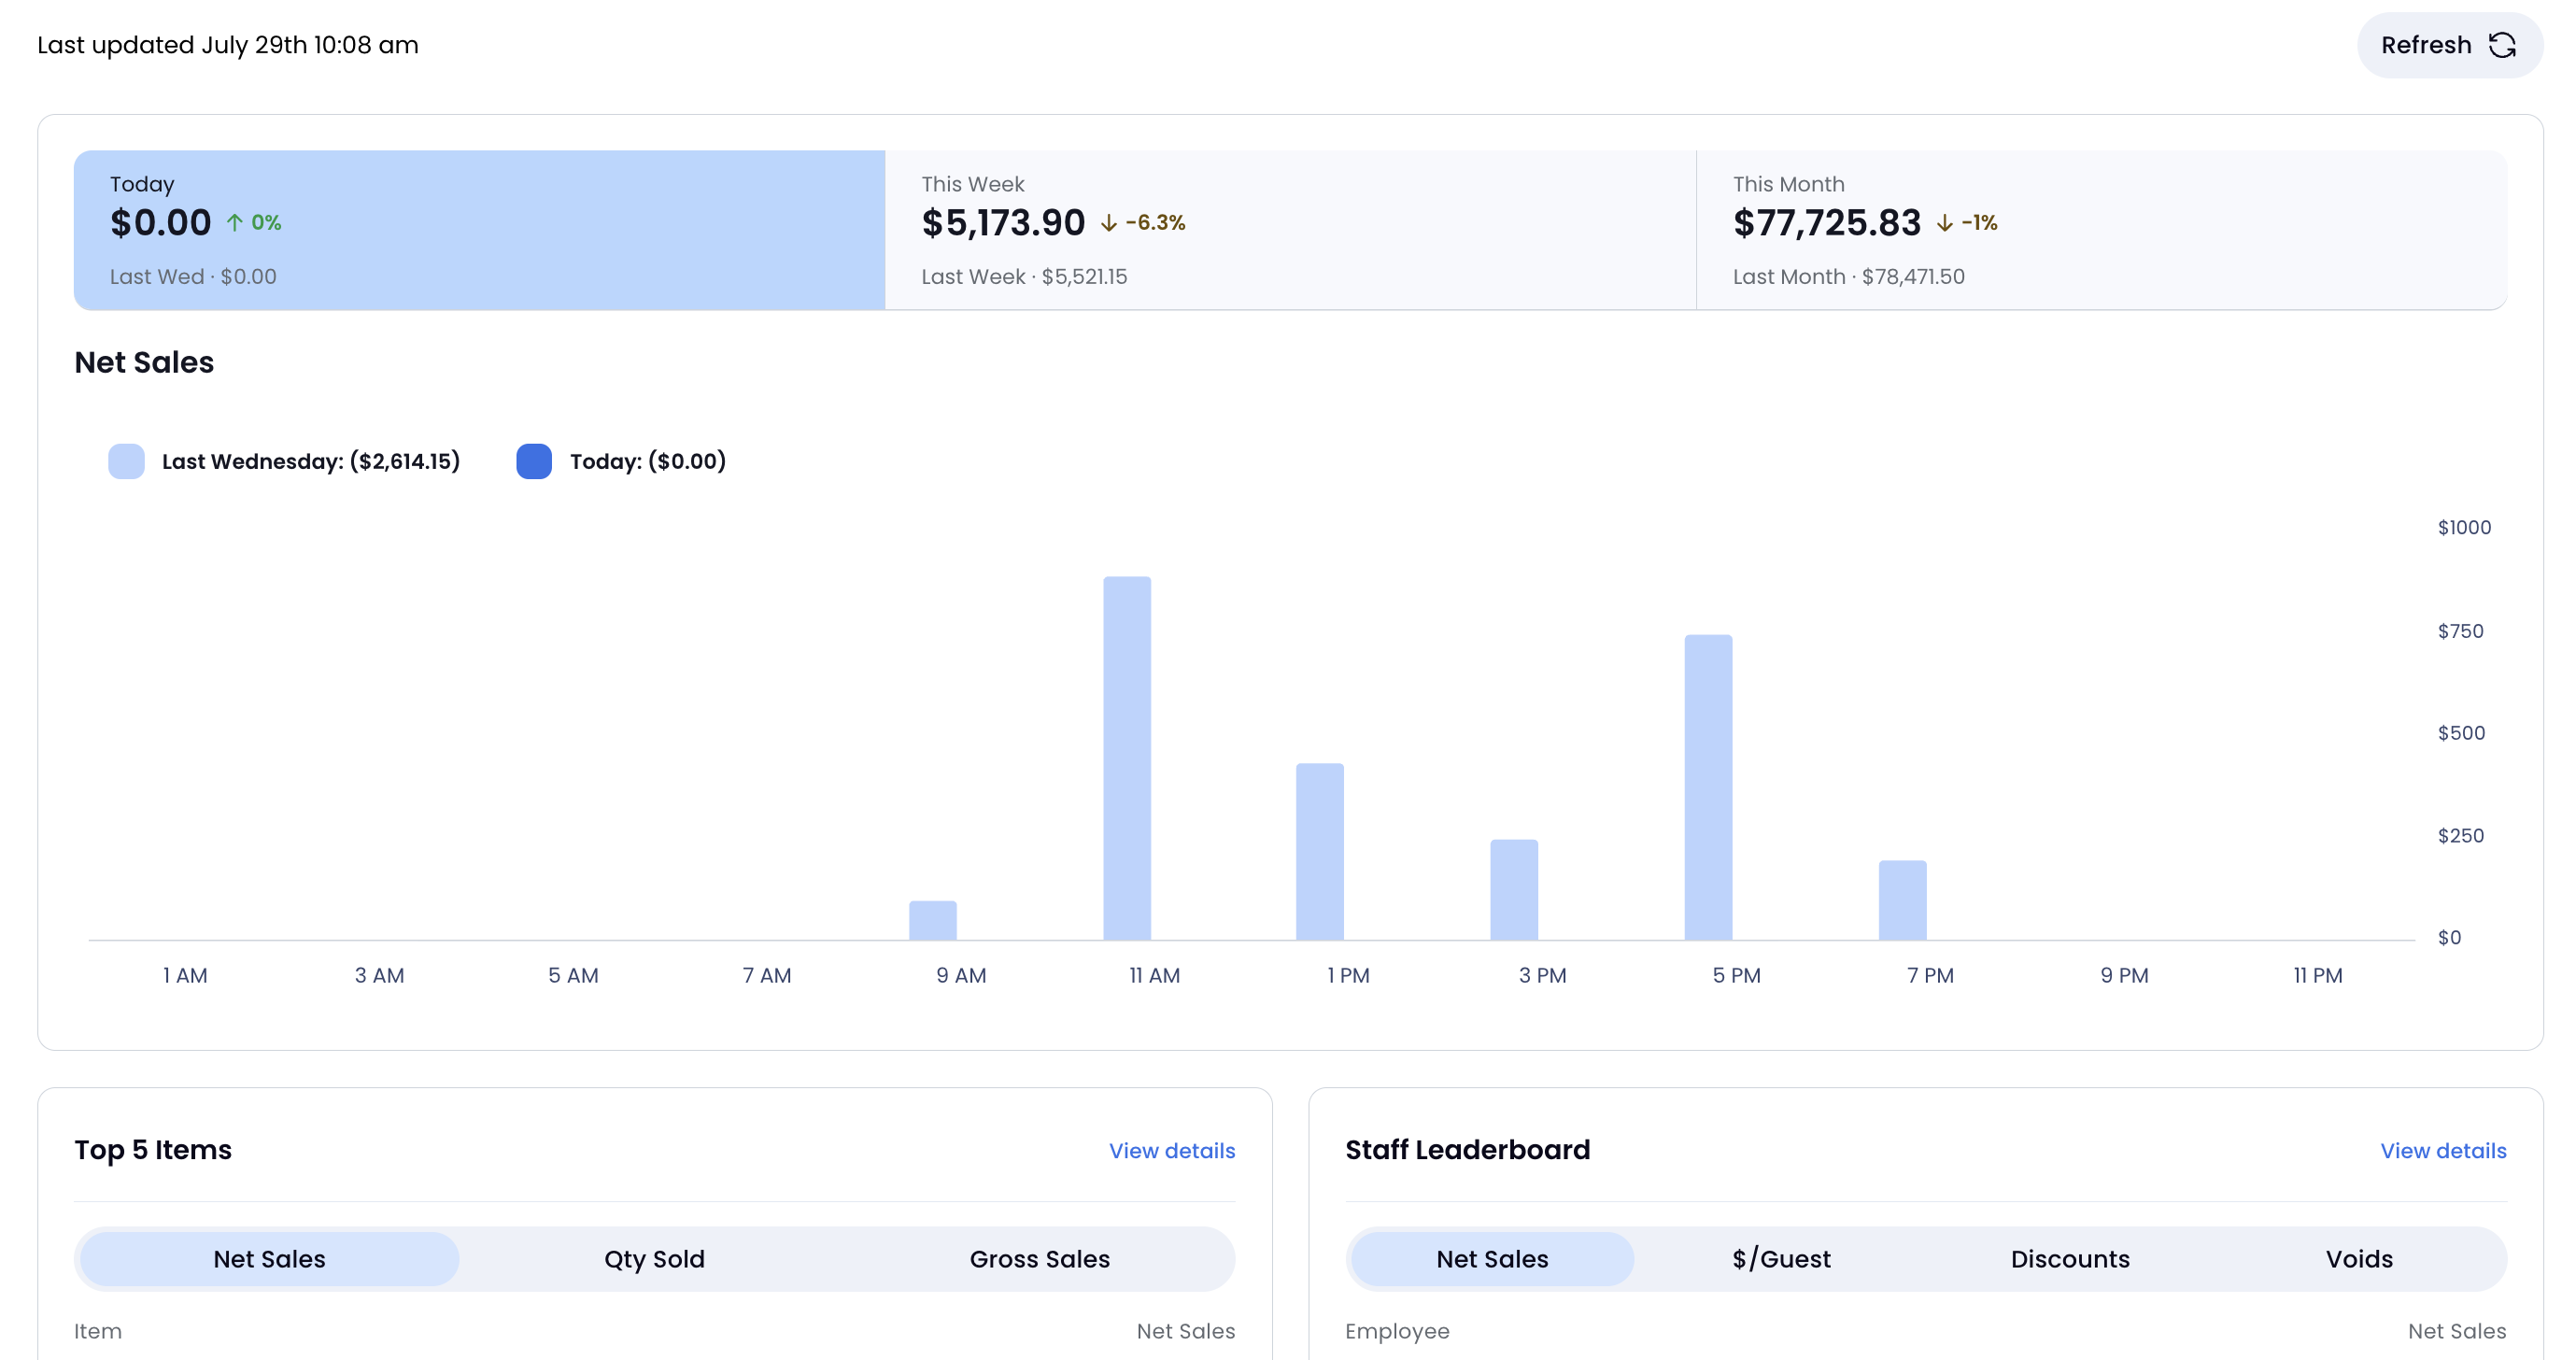Select the This Week sales card
Viewport: 2576px width, 1360px height.
tap(1290, 230)
